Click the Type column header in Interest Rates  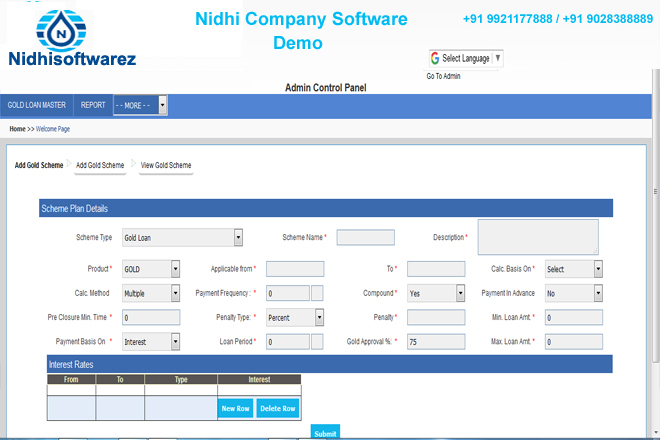(181, 379)
